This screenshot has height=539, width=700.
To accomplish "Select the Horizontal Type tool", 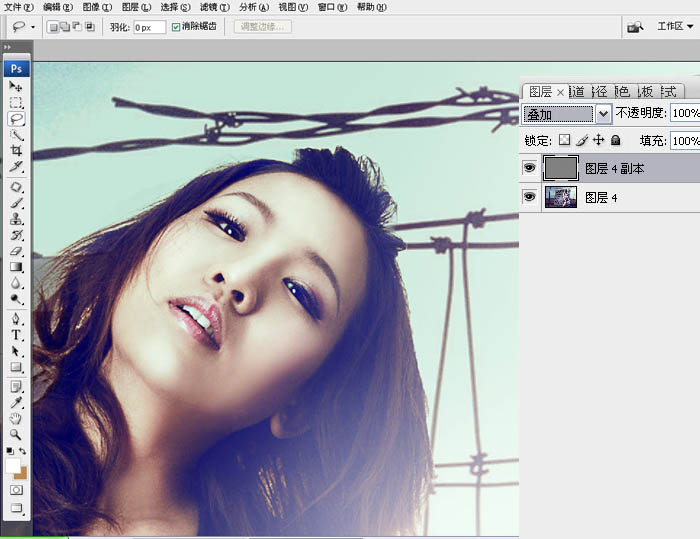I will pyautogui.click(x=16, y=335).
